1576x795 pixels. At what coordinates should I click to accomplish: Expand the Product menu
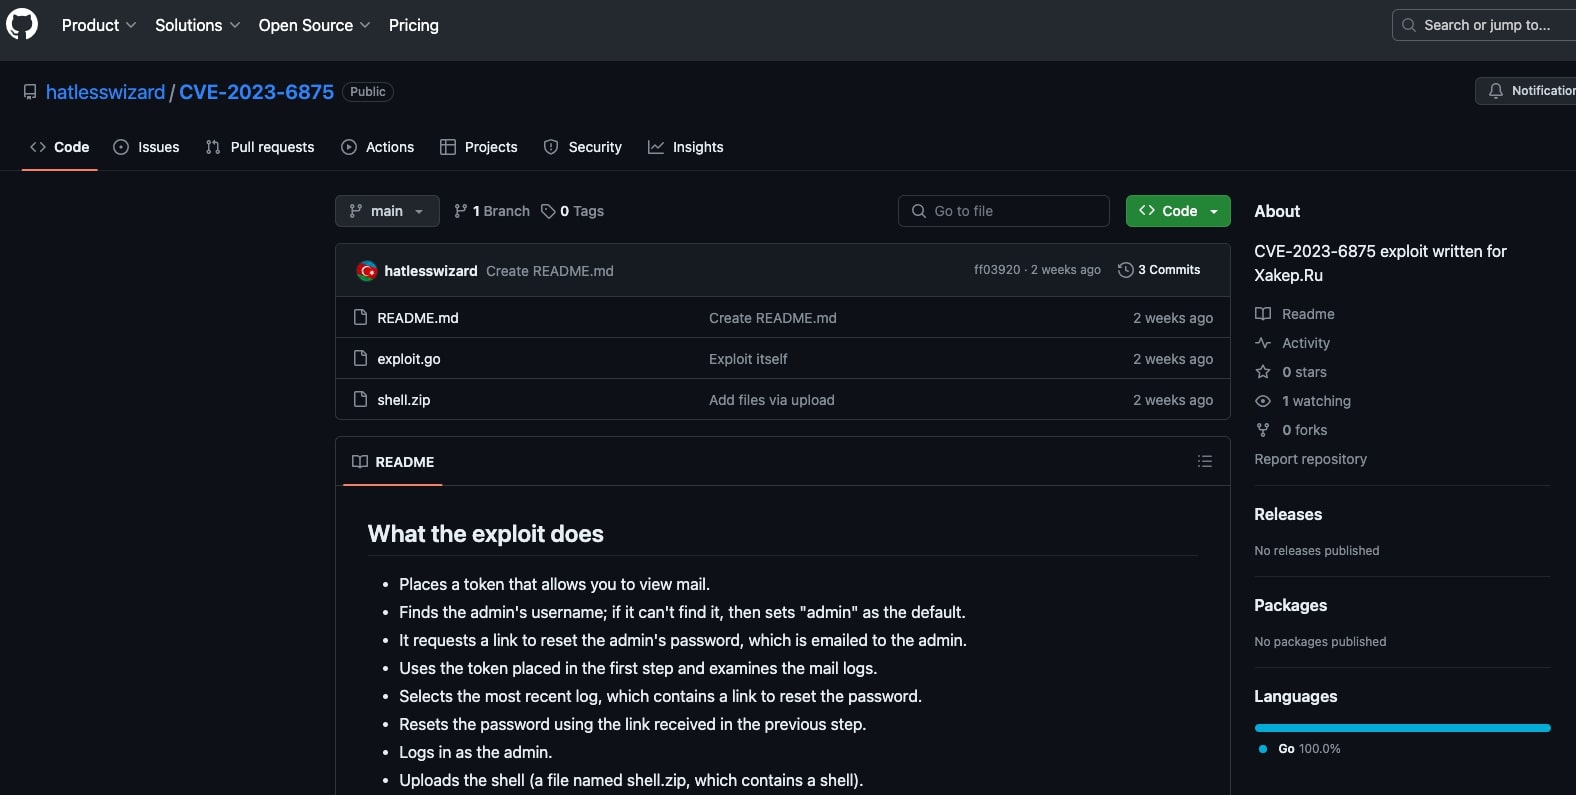click(x=98, y=25)
